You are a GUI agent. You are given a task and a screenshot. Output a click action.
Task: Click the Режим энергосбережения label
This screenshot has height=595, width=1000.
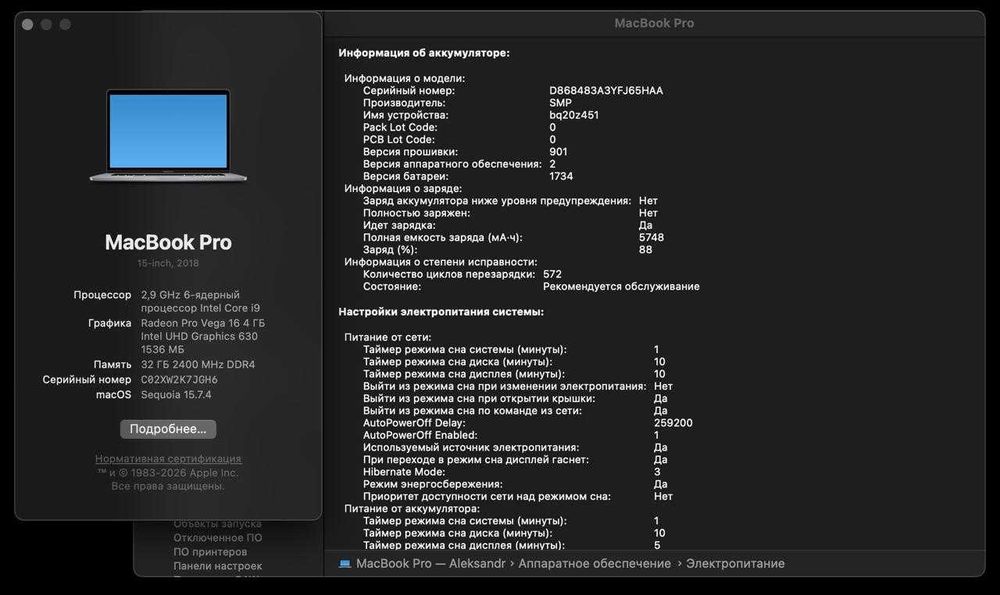point(432,484)
